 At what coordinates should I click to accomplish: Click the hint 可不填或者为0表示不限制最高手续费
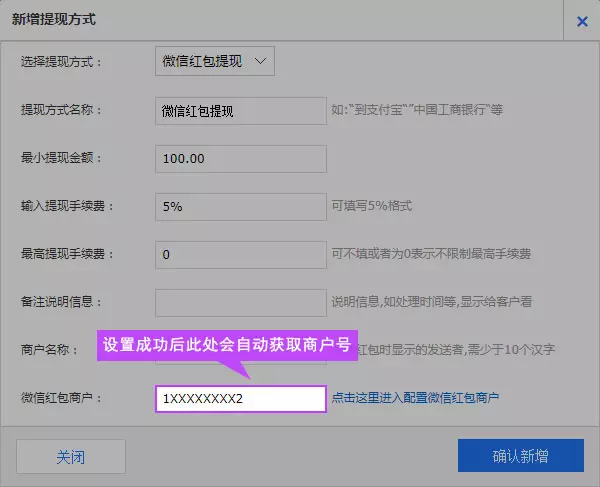click(x=431, y=254)
